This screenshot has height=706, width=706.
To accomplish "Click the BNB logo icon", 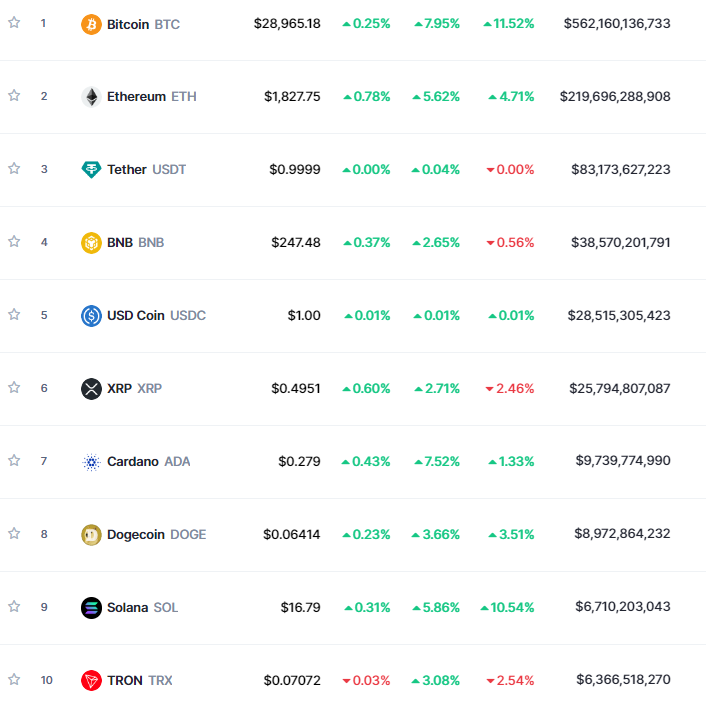I will click(x=91, y=242).
